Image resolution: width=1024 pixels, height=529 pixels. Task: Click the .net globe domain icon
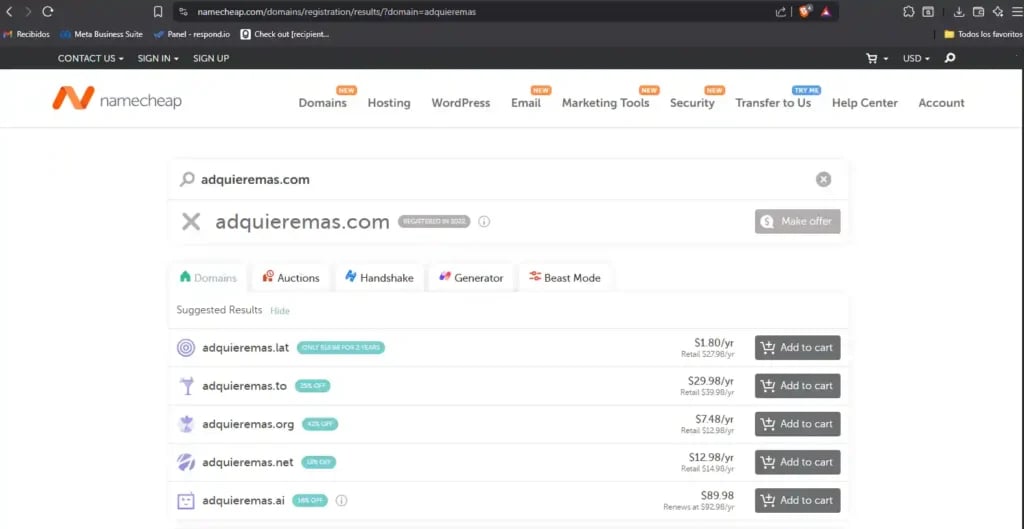coord(186,462)
